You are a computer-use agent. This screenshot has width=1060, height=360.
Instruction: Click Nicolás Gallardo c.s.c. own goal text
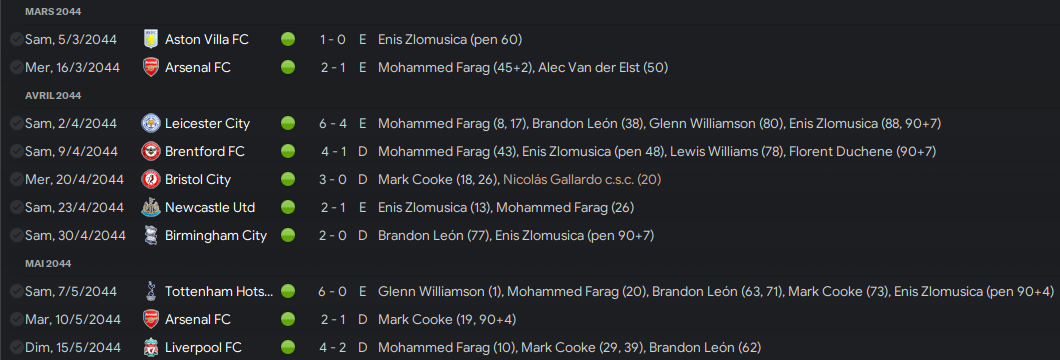581,180
